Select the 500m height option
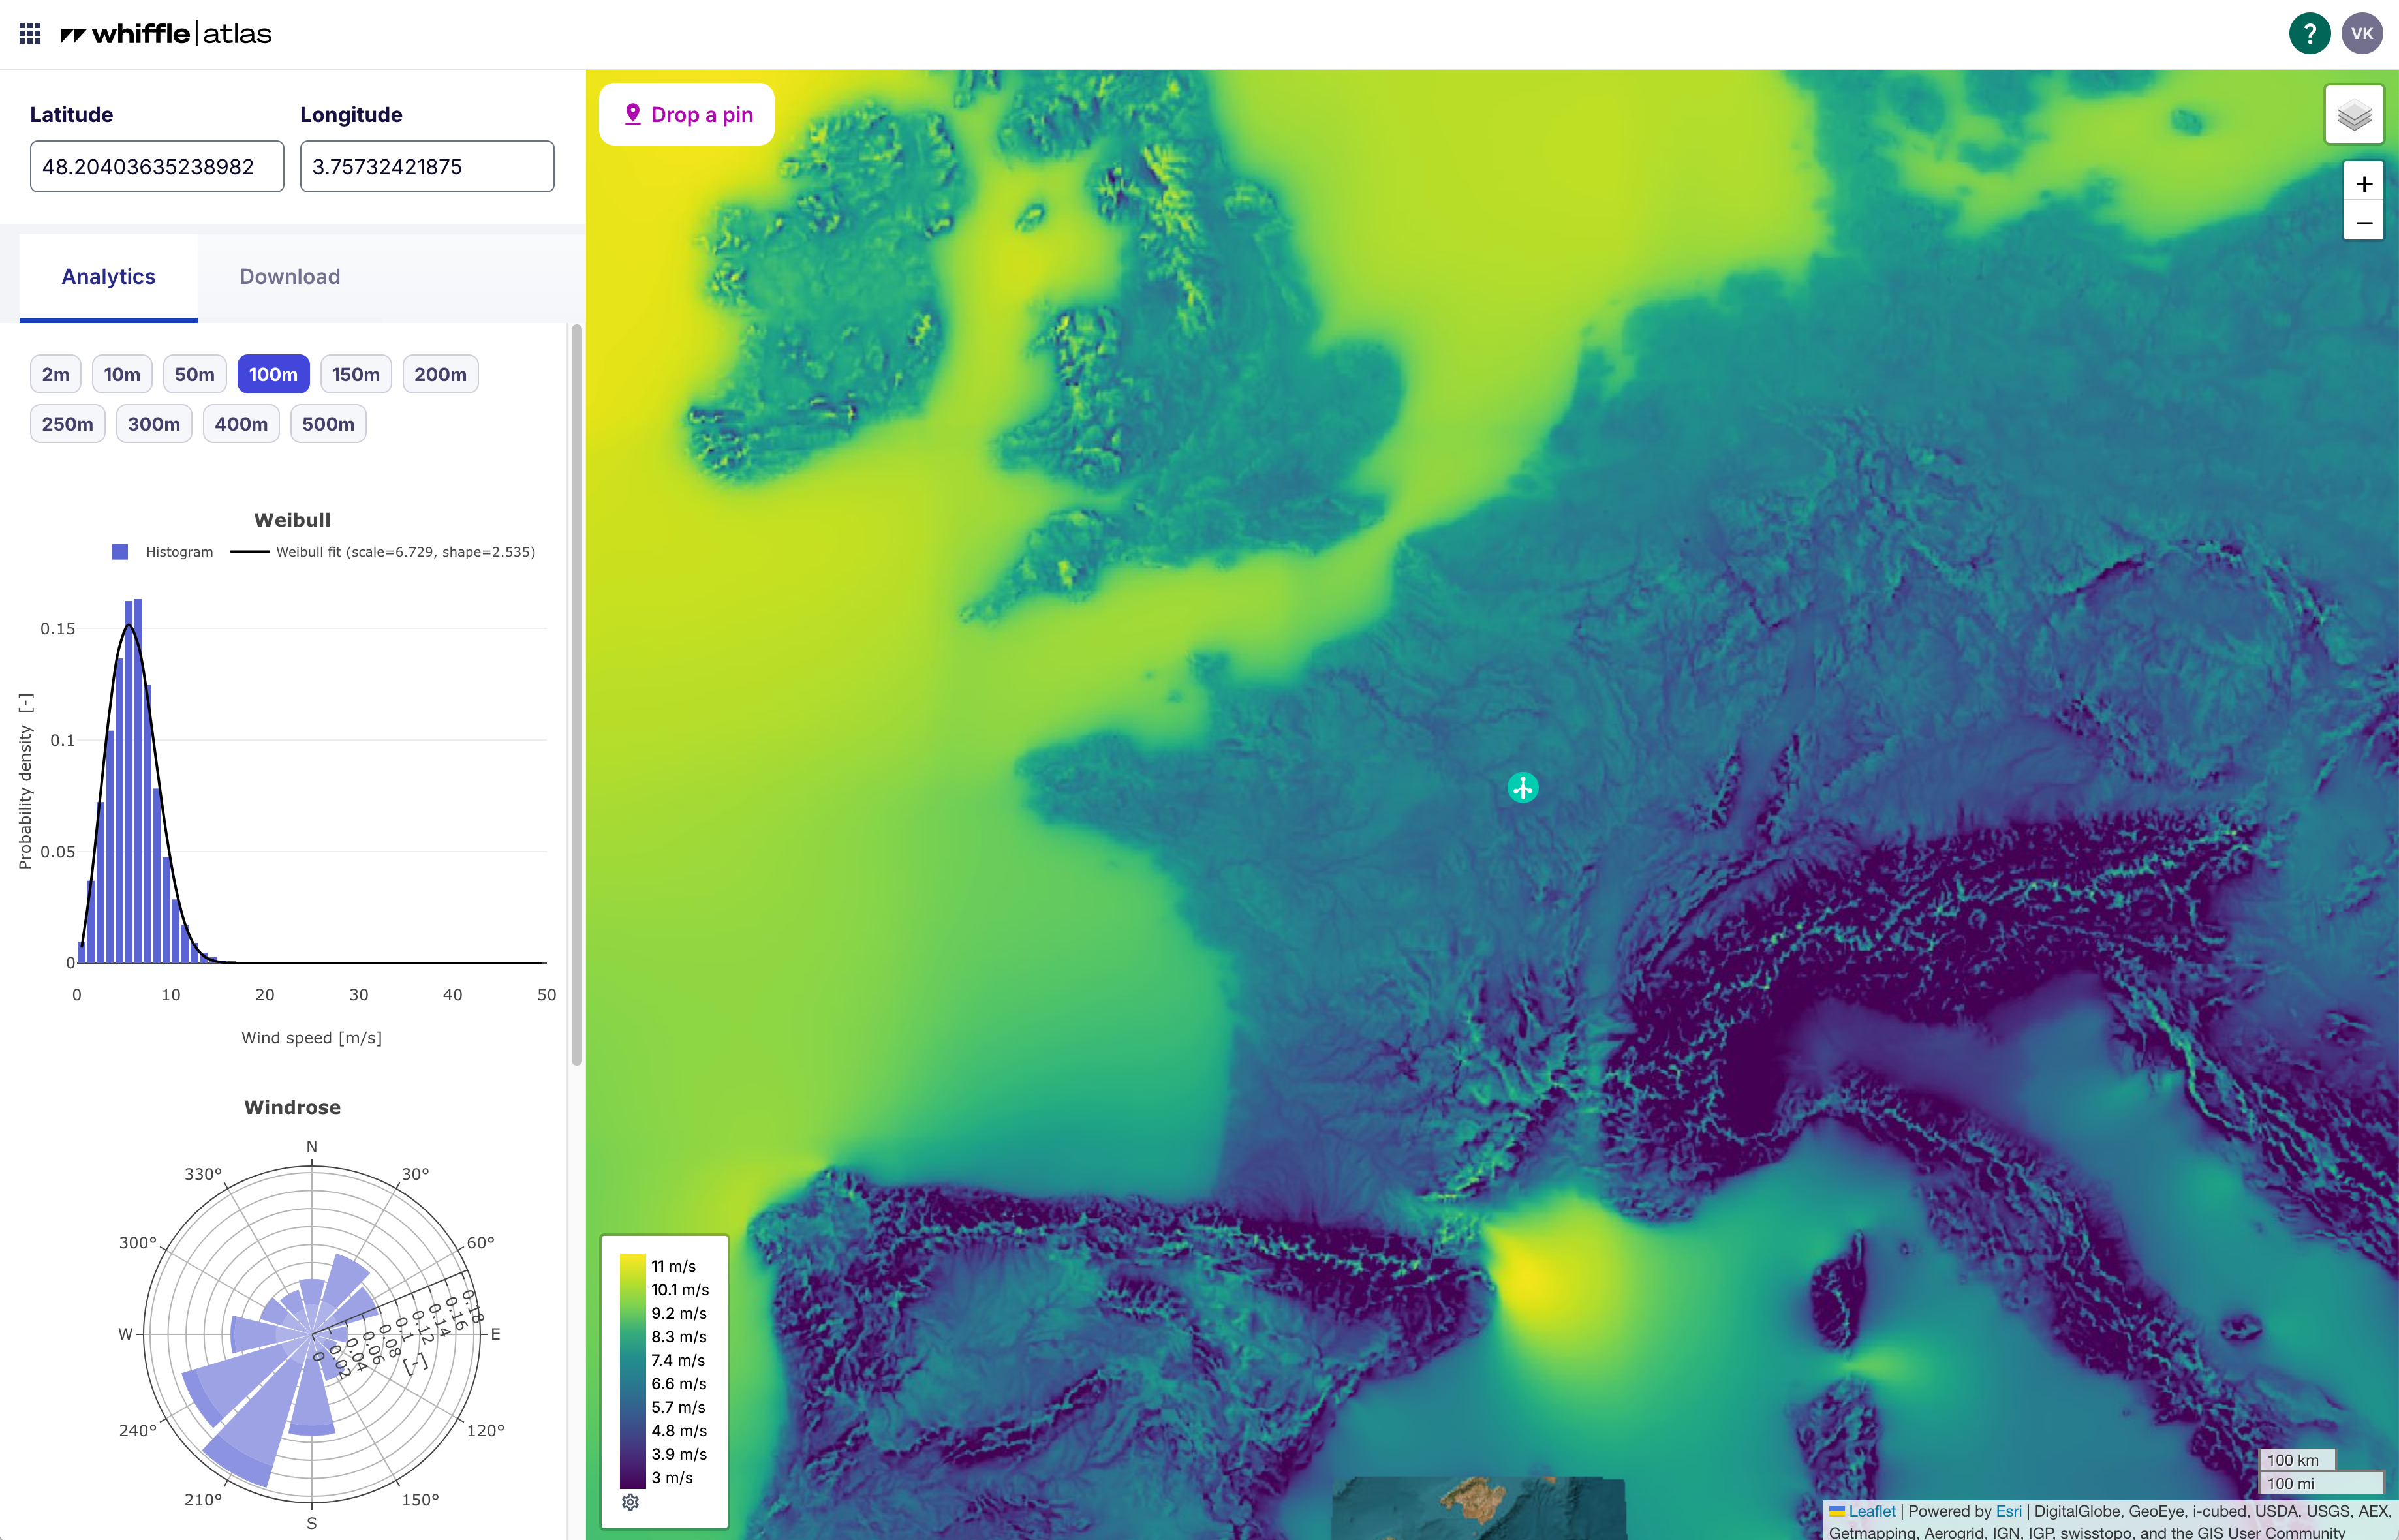This screenshot has width=2399, height=1540. pyautogui.click(x=328, y=424)
